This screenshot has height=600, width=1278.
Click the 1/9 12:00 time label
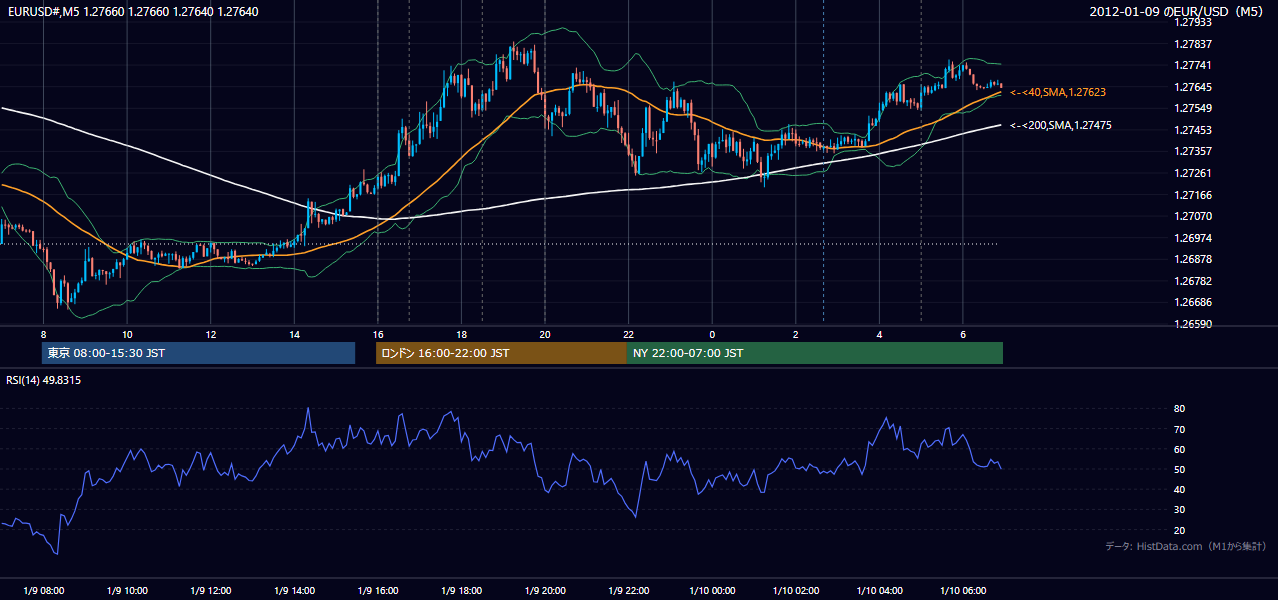pyautogui.click(x=211, y=590)
